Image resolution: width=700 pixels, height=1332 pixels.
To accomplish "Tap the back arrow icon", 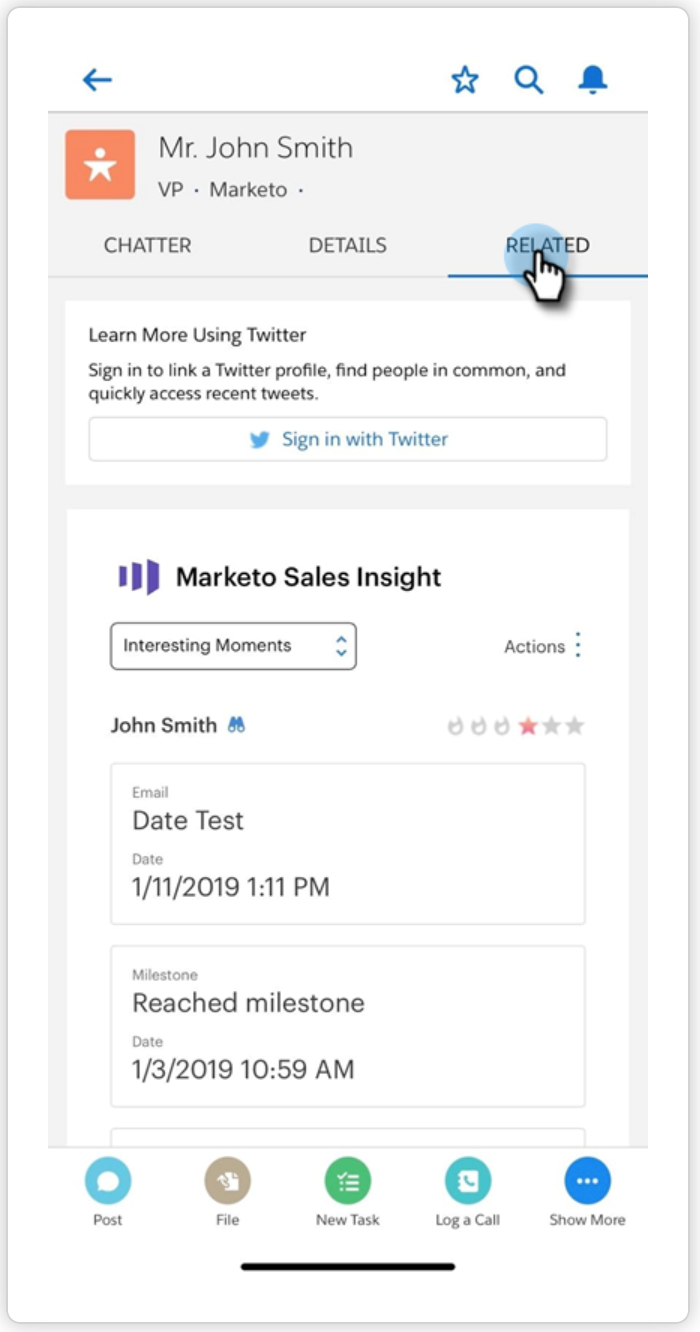I will pyautogui.click(x=97, y=80).
